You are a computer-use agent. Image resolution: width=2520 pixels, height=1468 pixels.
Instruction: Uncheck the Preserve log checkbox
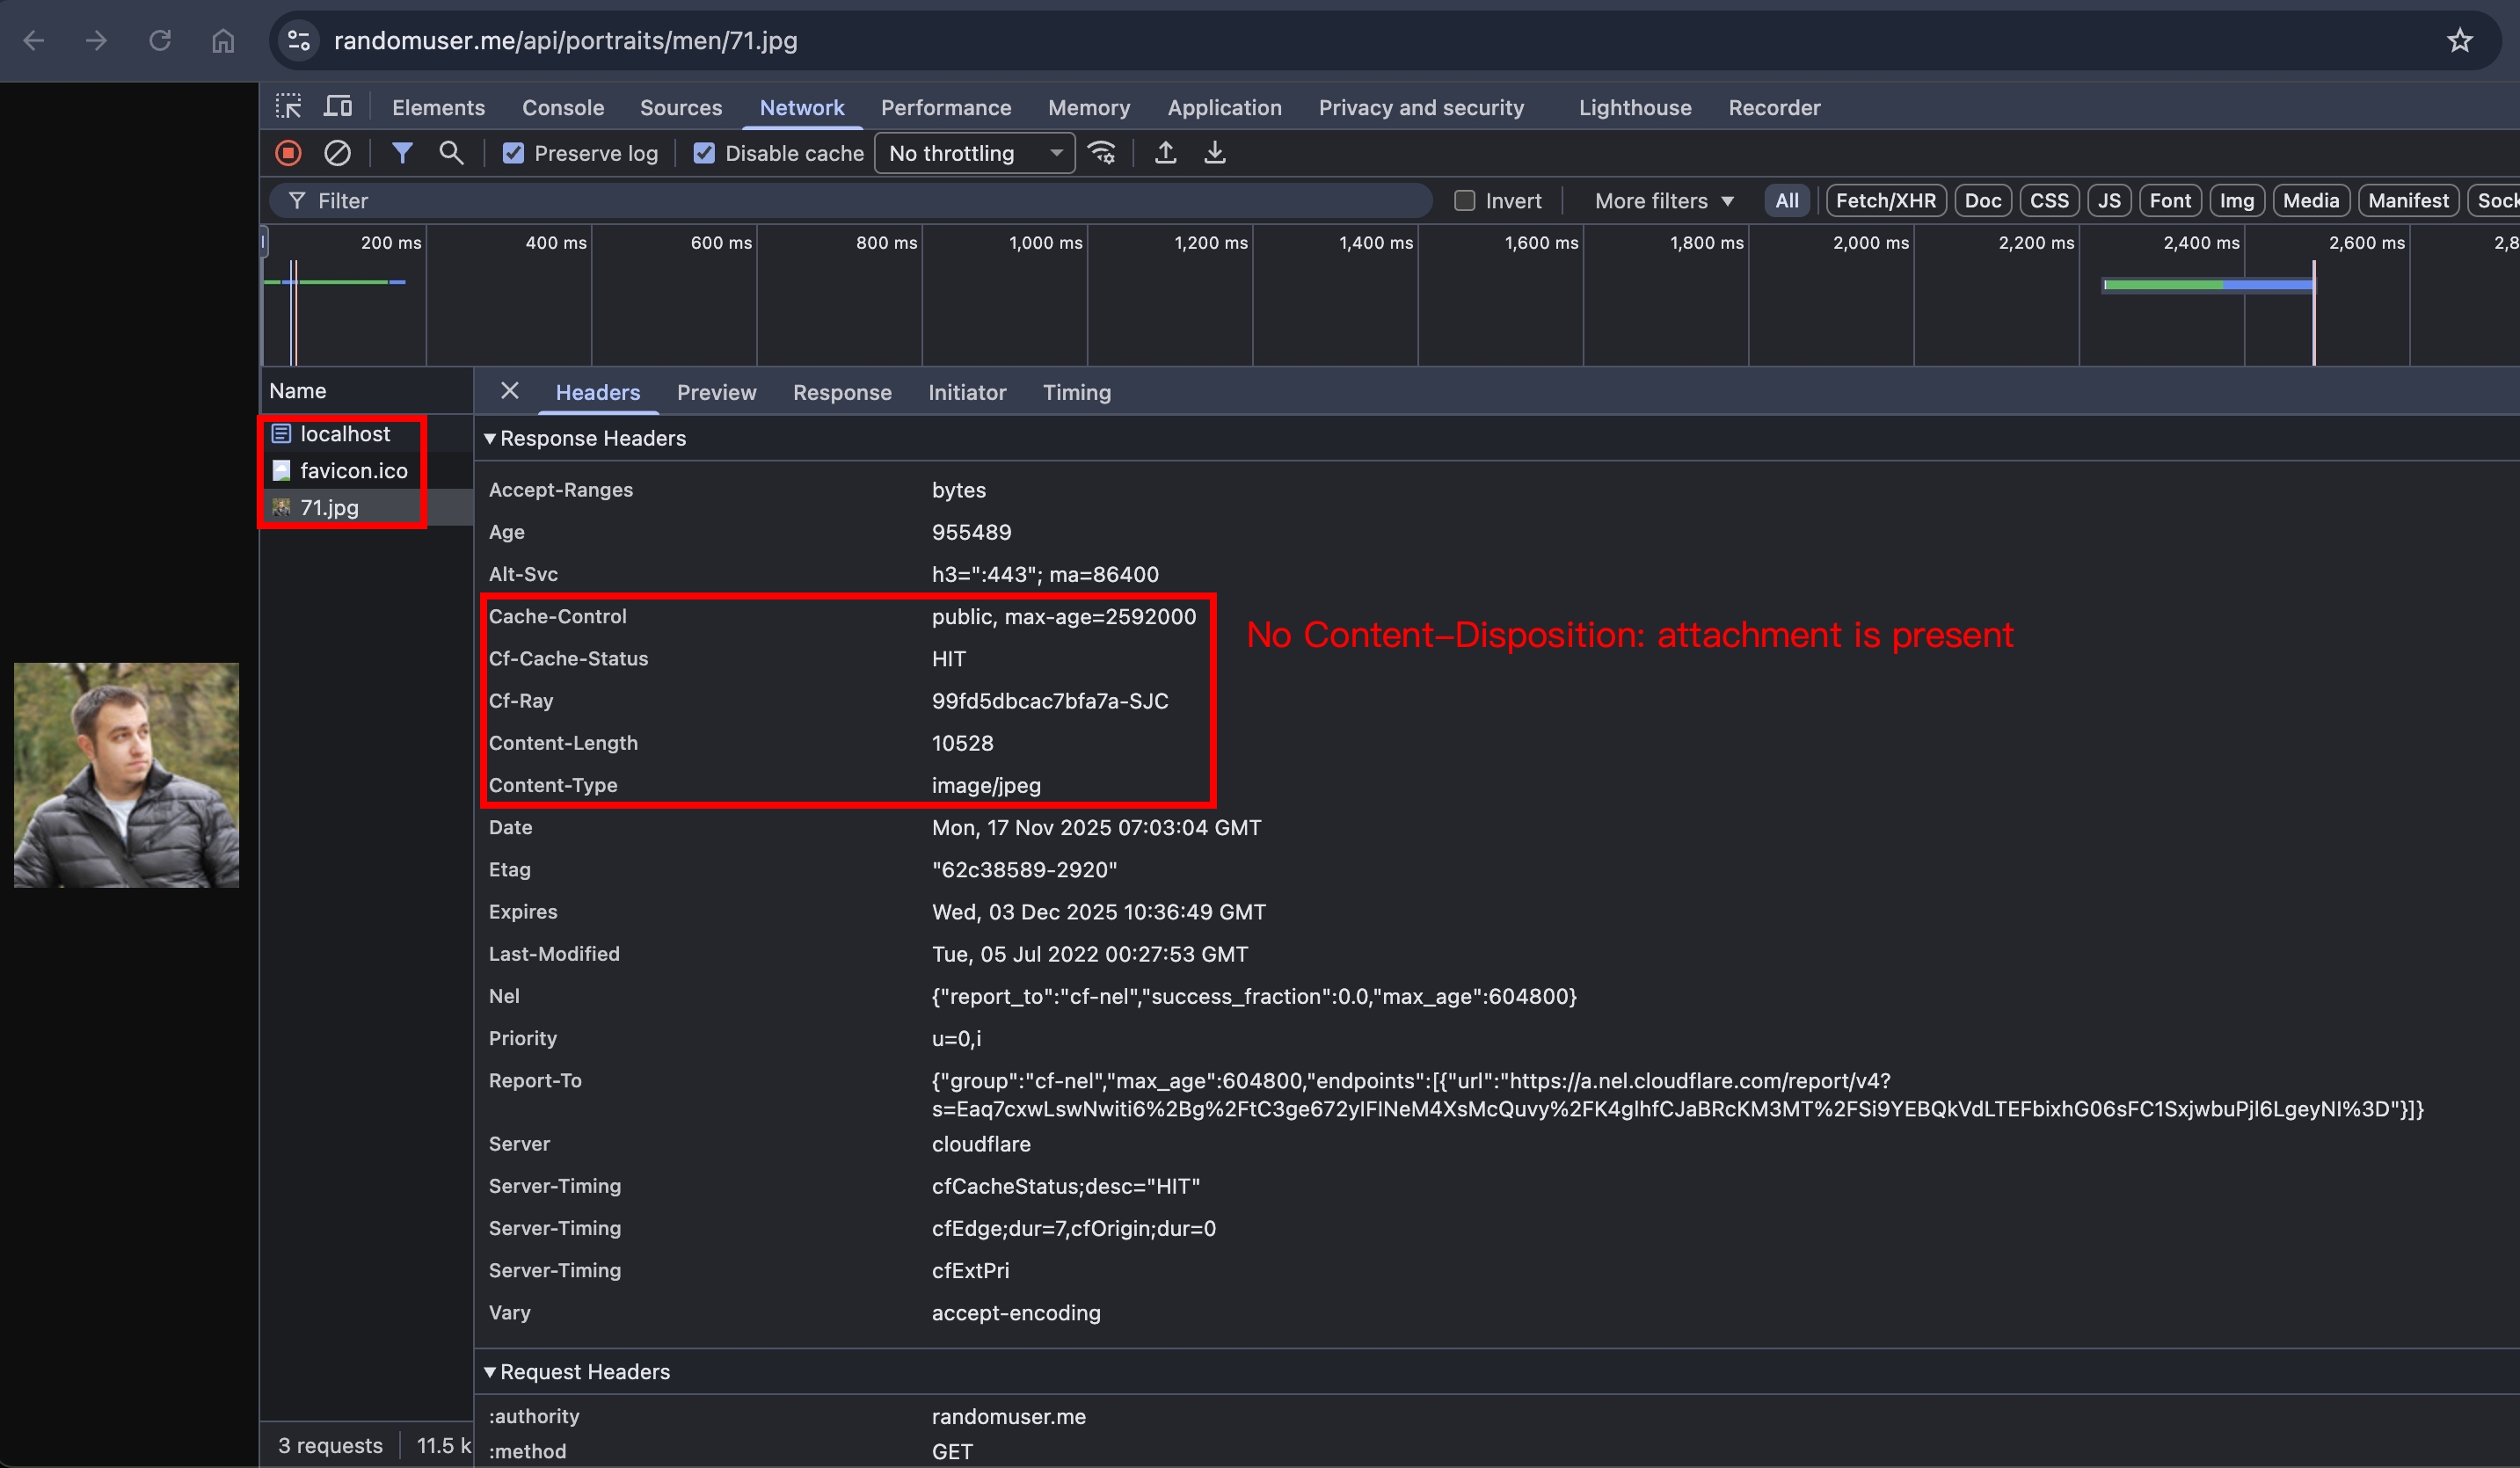coord(514,153)
